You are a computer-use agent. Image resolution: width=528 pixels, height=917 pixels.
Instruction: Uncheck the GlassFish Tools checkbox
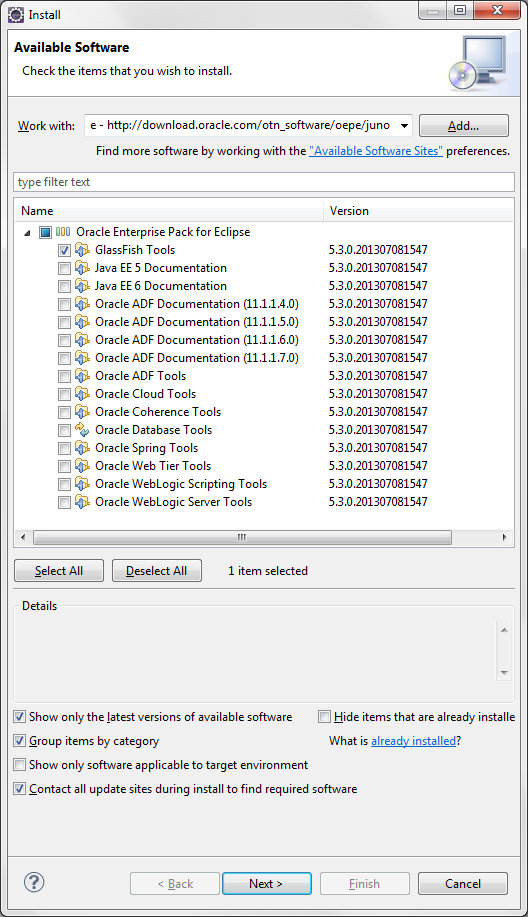click(x=64, y=250)
